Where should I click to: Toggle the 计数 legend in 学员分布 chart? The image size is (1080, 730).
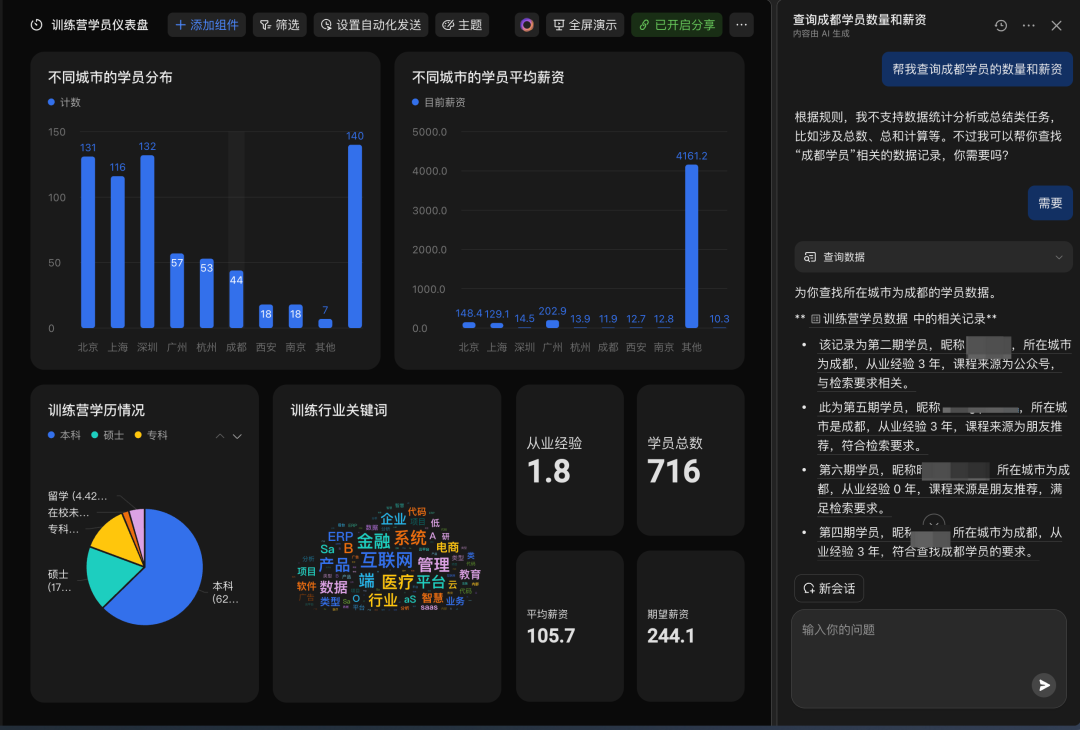tap(65, 102)
